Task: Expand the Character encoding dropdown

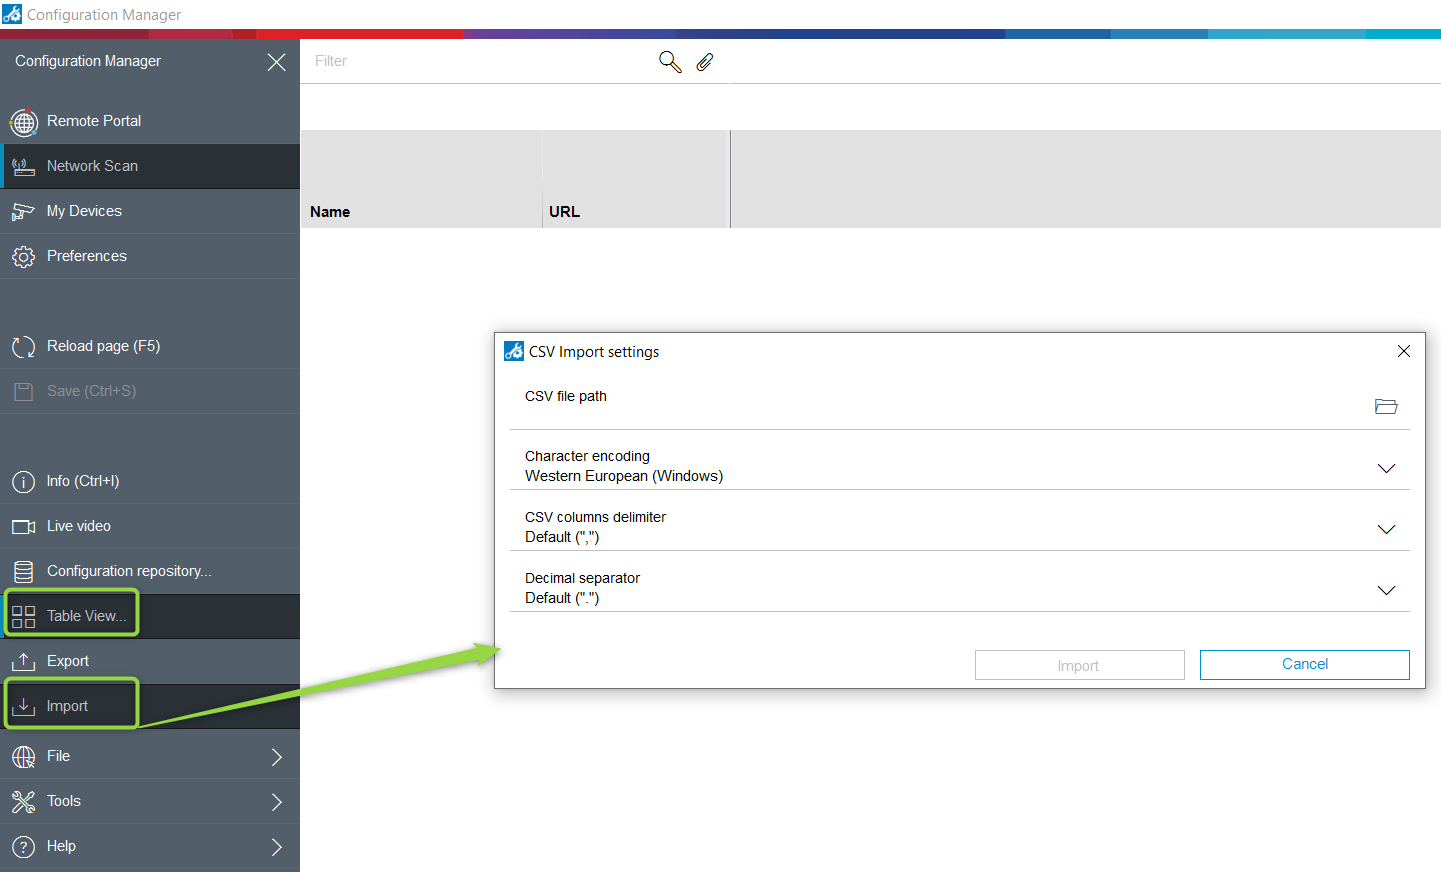Action: point(1385,468)
